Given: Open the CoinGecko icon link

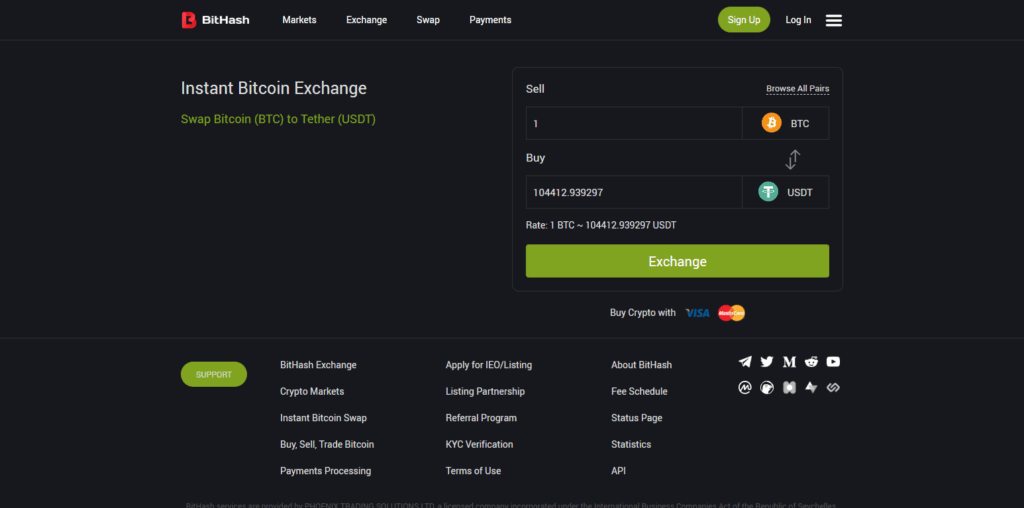Looking at the screenshot, I should 767,387.
